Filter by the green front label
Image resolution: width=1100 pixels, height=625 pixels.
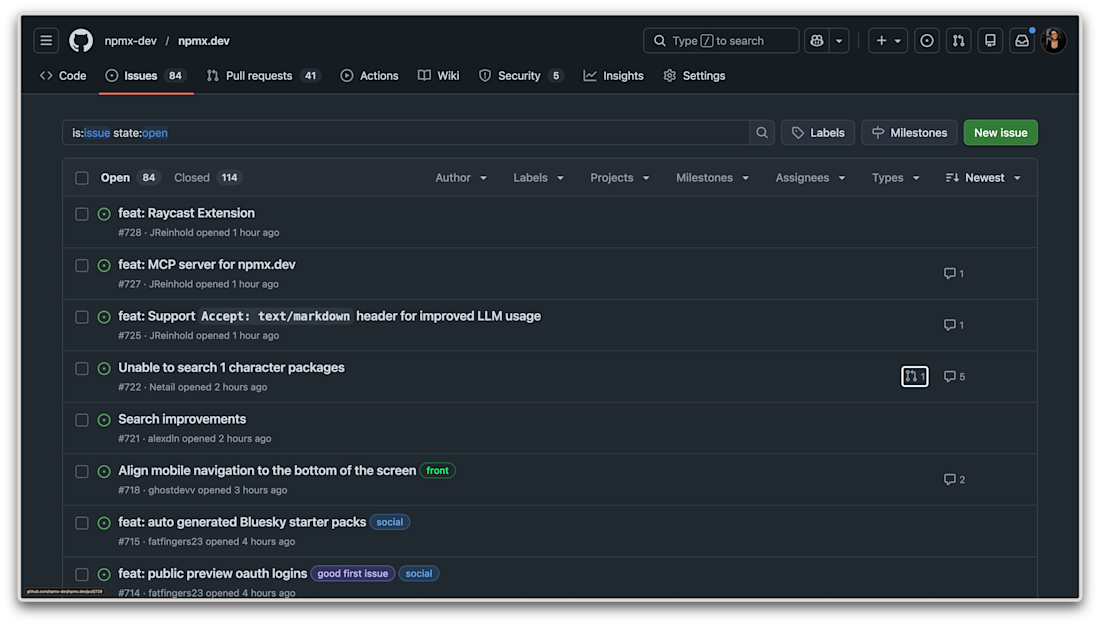coord(438,471)
